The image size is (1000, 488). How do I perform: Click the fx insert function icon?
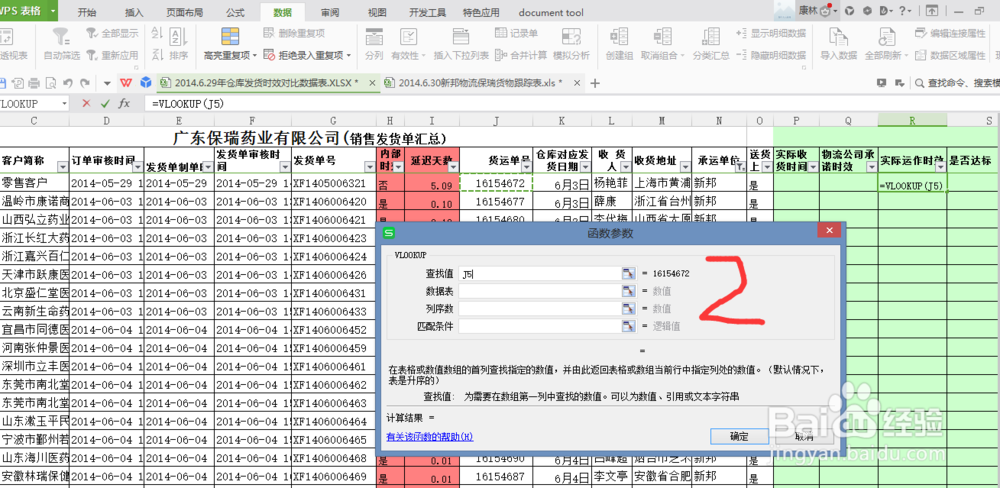[x=124, y=103]
